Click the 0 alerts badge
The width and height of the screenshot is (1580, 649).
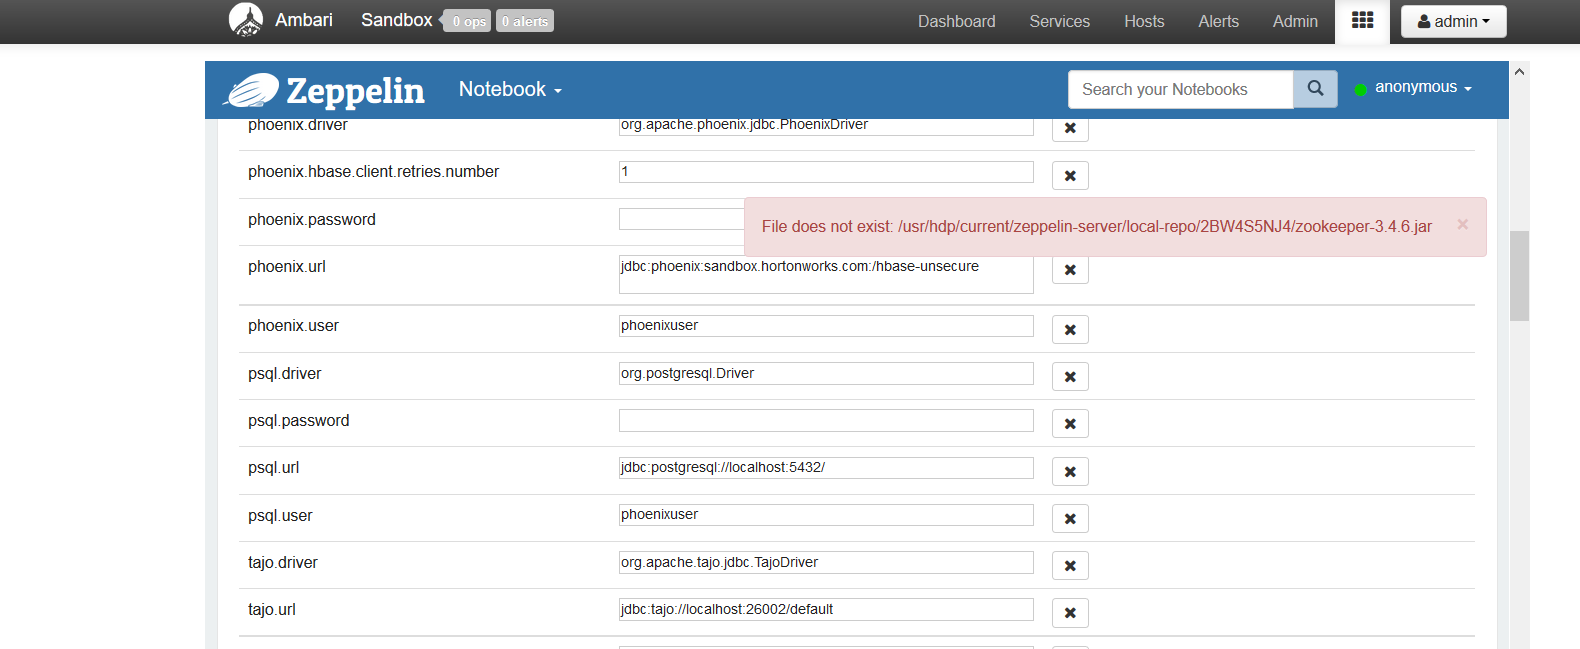tap(525, 21)
